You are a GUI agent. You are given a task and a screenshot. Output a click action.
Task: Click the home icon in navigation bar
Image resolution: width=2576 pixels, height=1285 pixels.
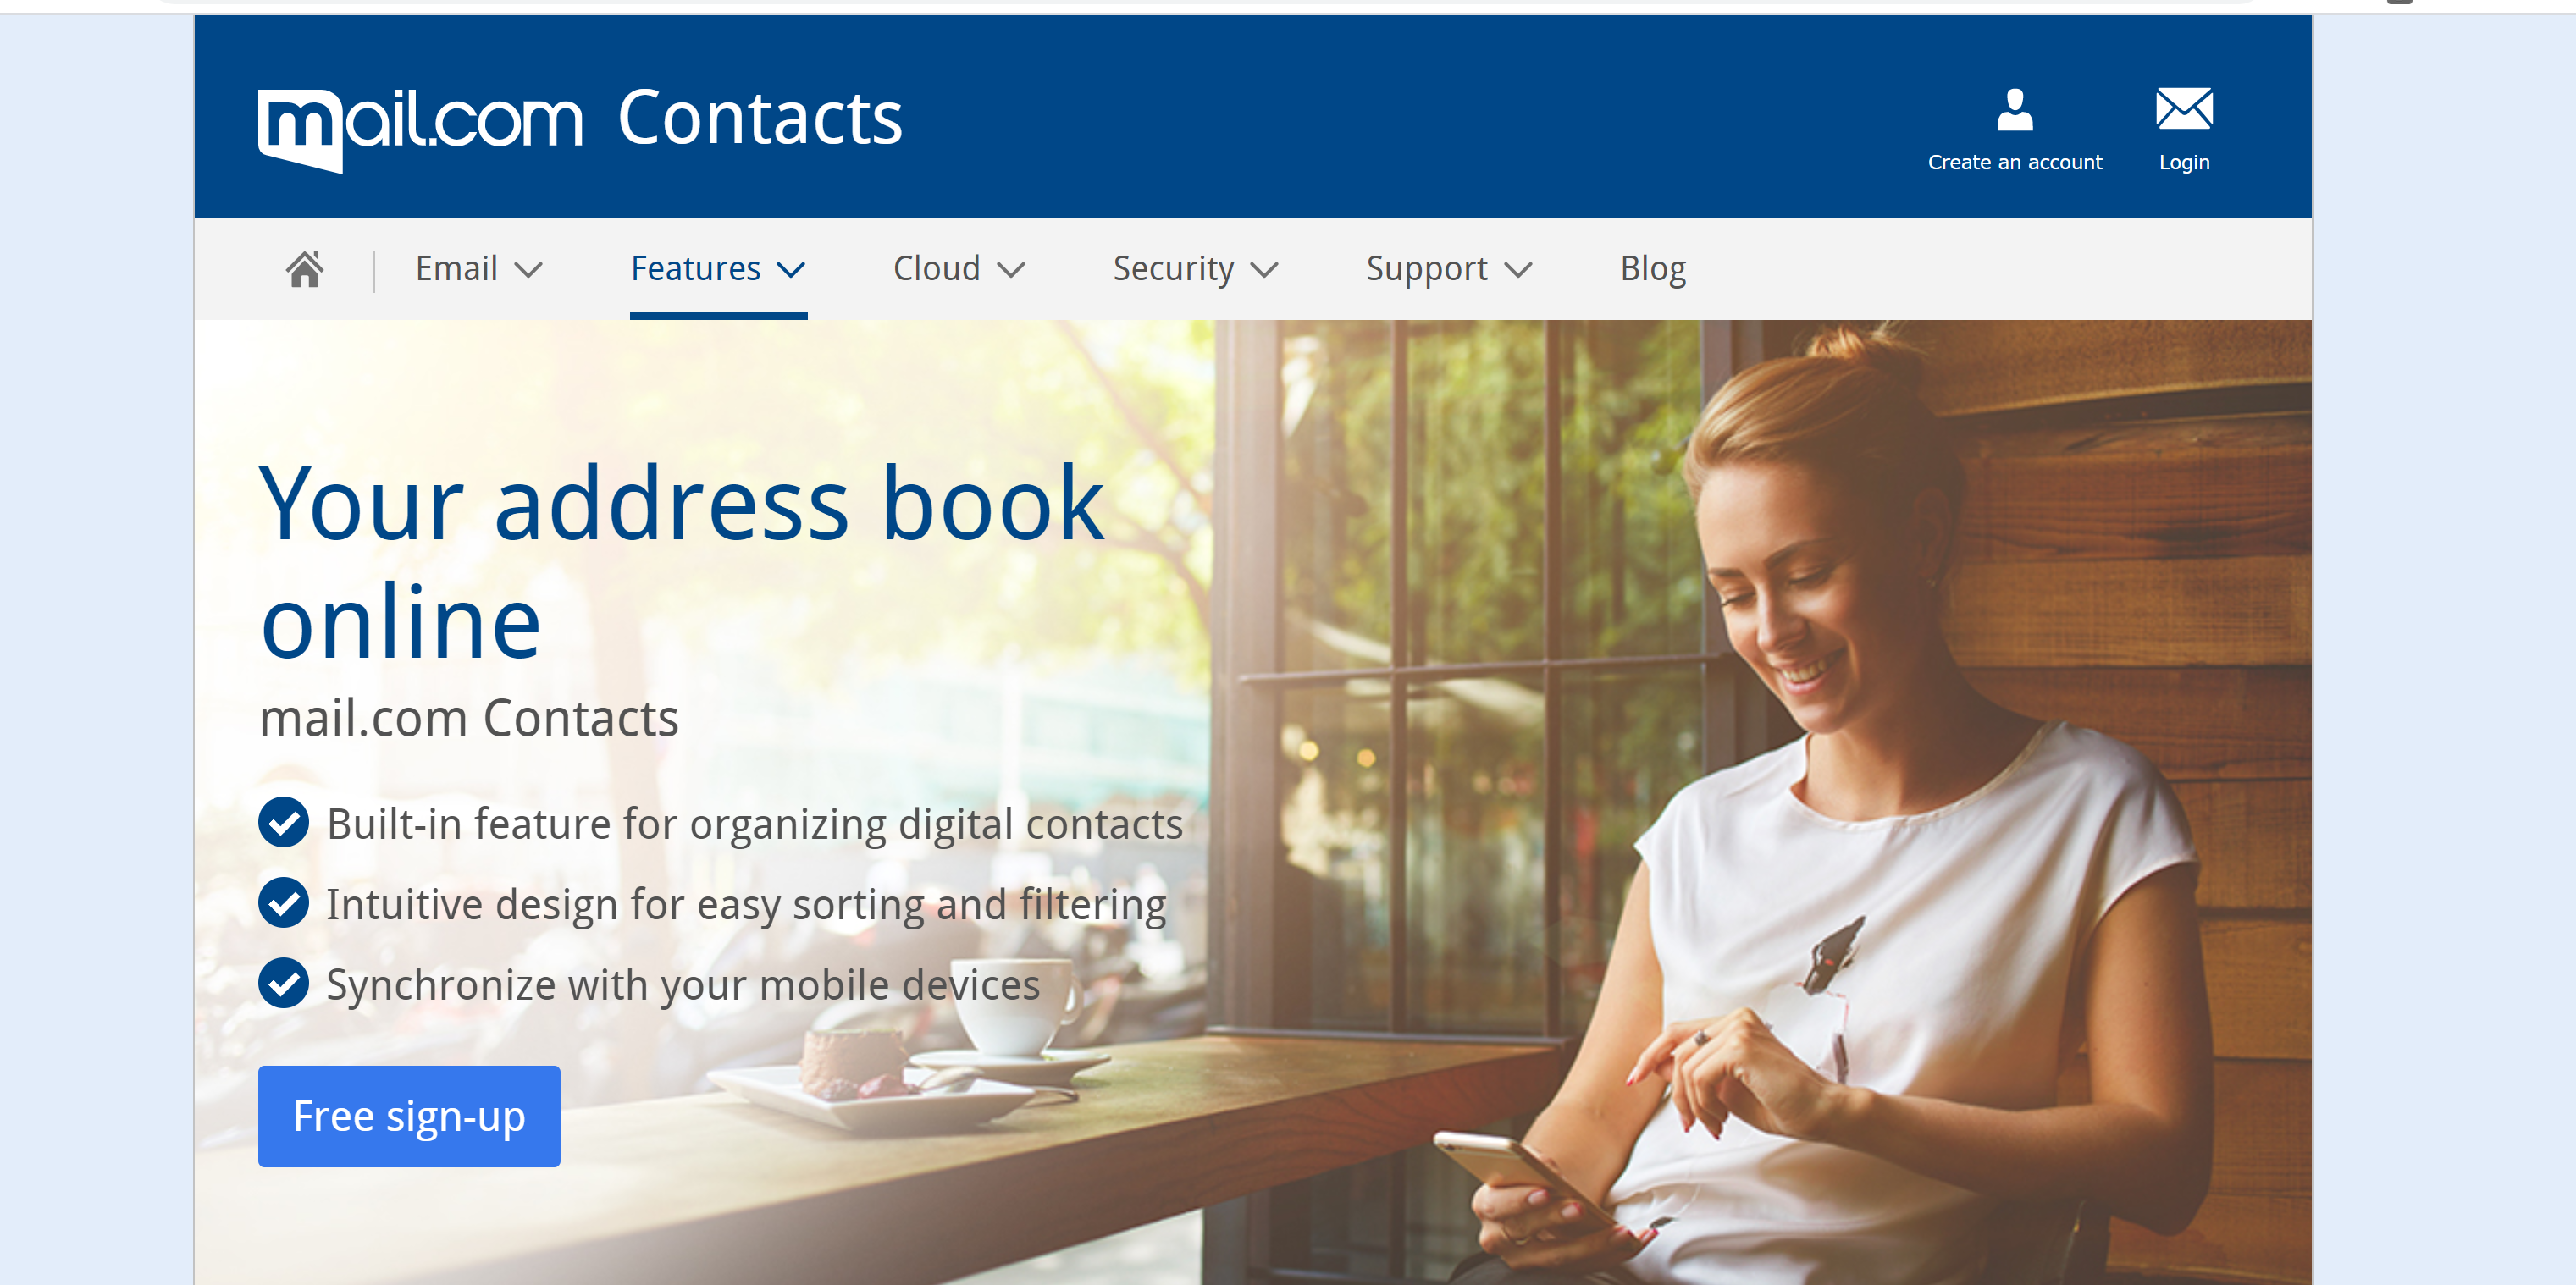pos(305,268)
